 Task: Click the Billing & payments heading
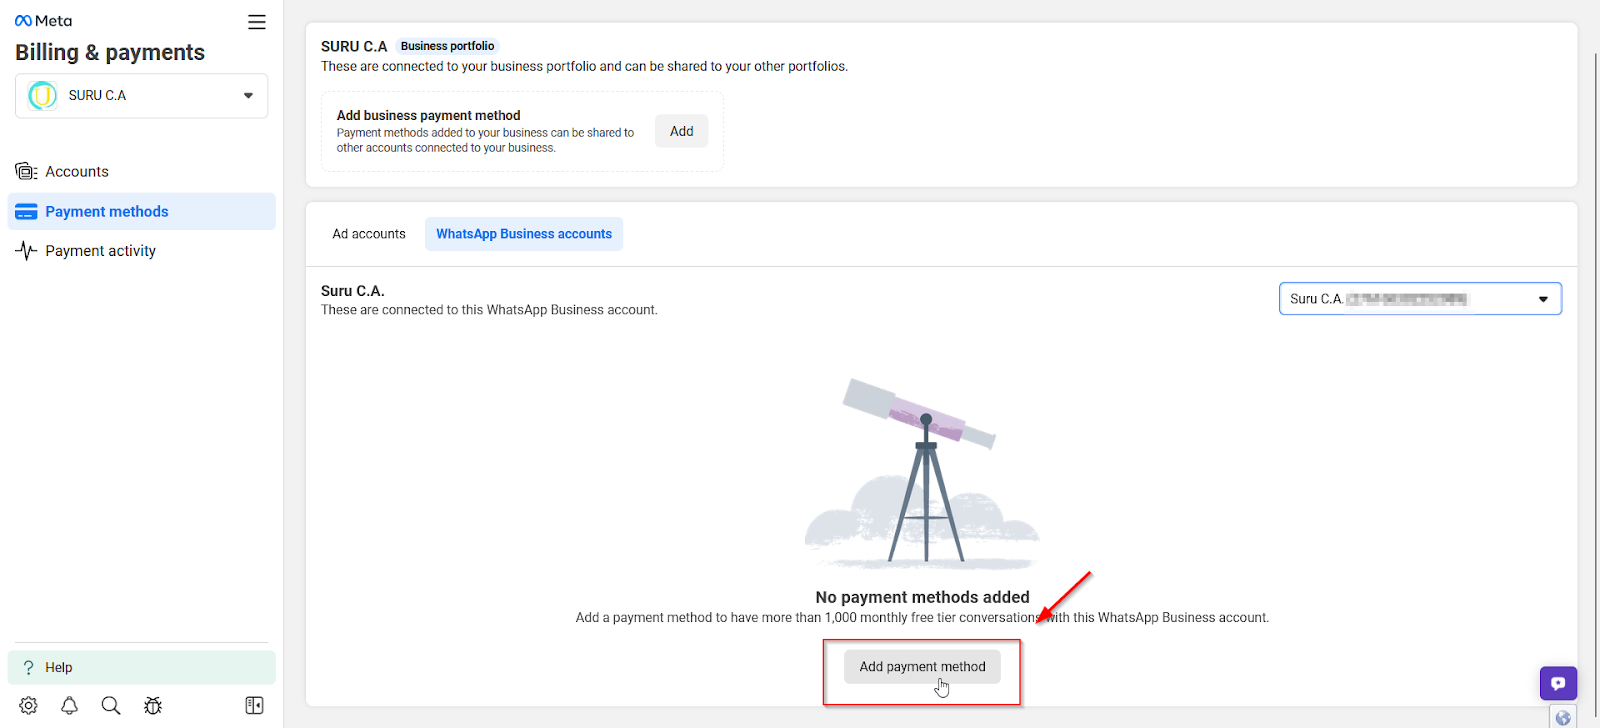pyautogui.click(x=110, y=52)
